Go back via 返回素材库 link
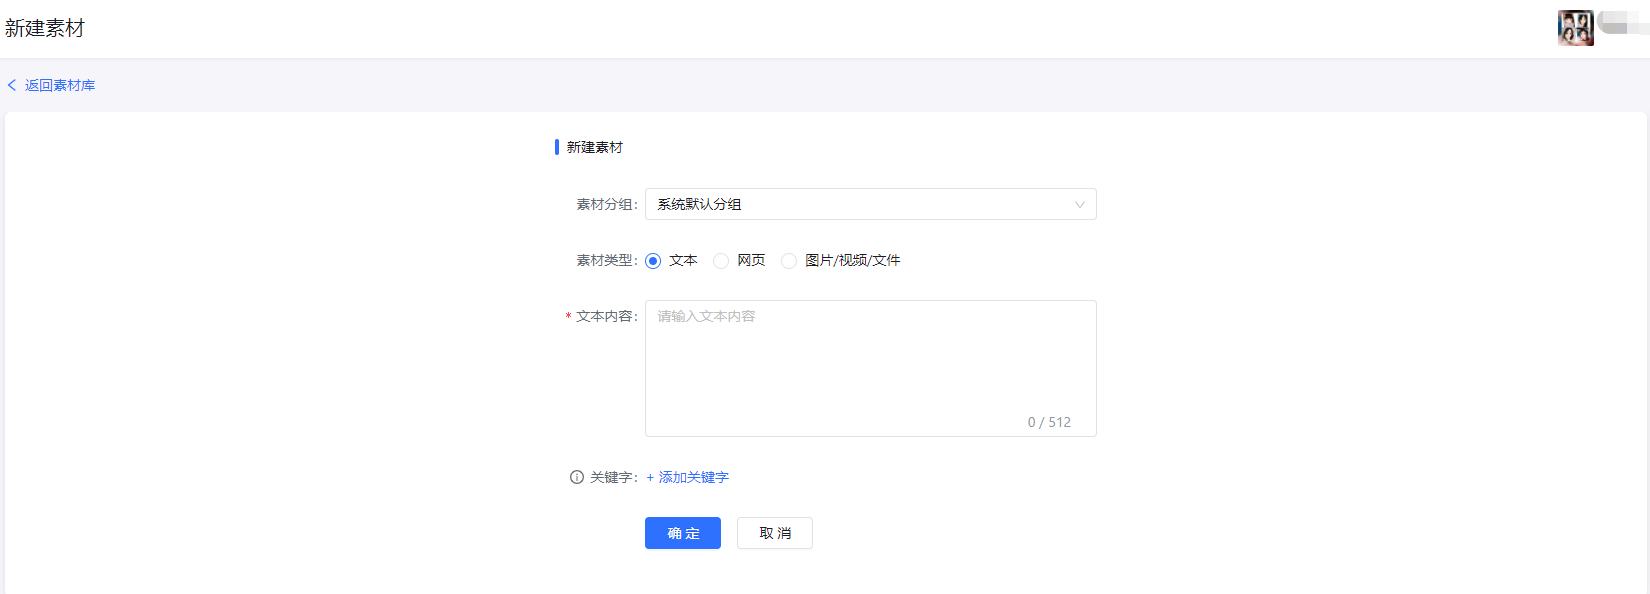Viewport: 1650px width, 594px height. pyautogui.click(x=60, y=85)
